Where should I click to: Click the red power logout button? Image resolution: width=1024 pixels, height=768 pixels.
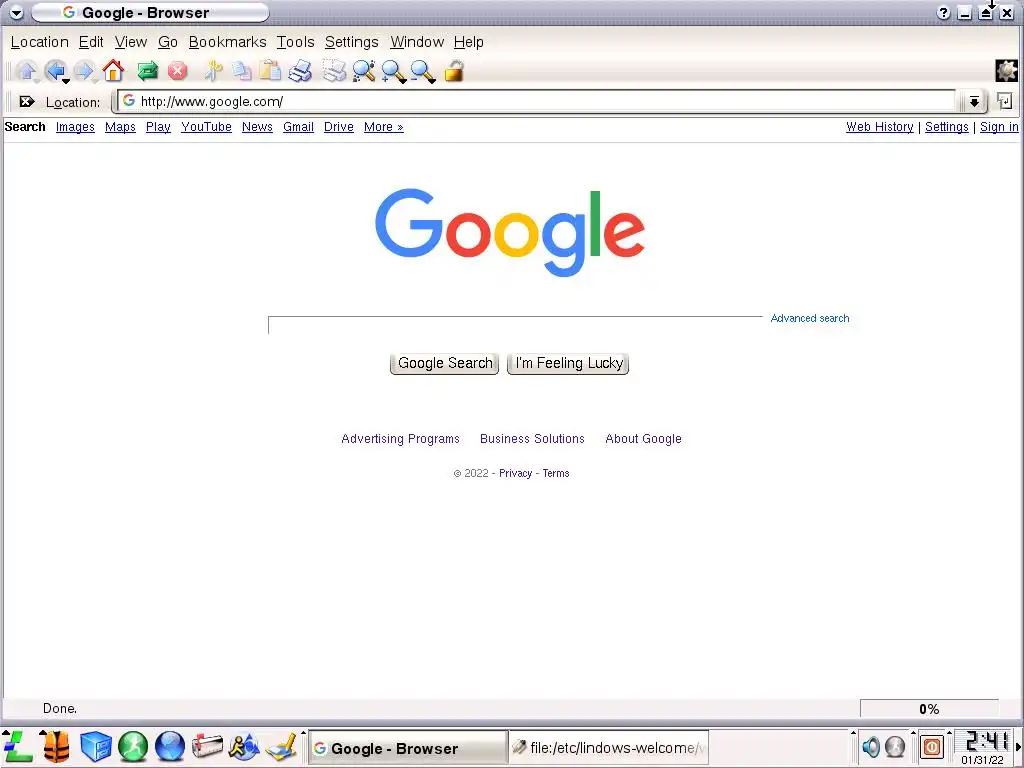pos(932,746)
